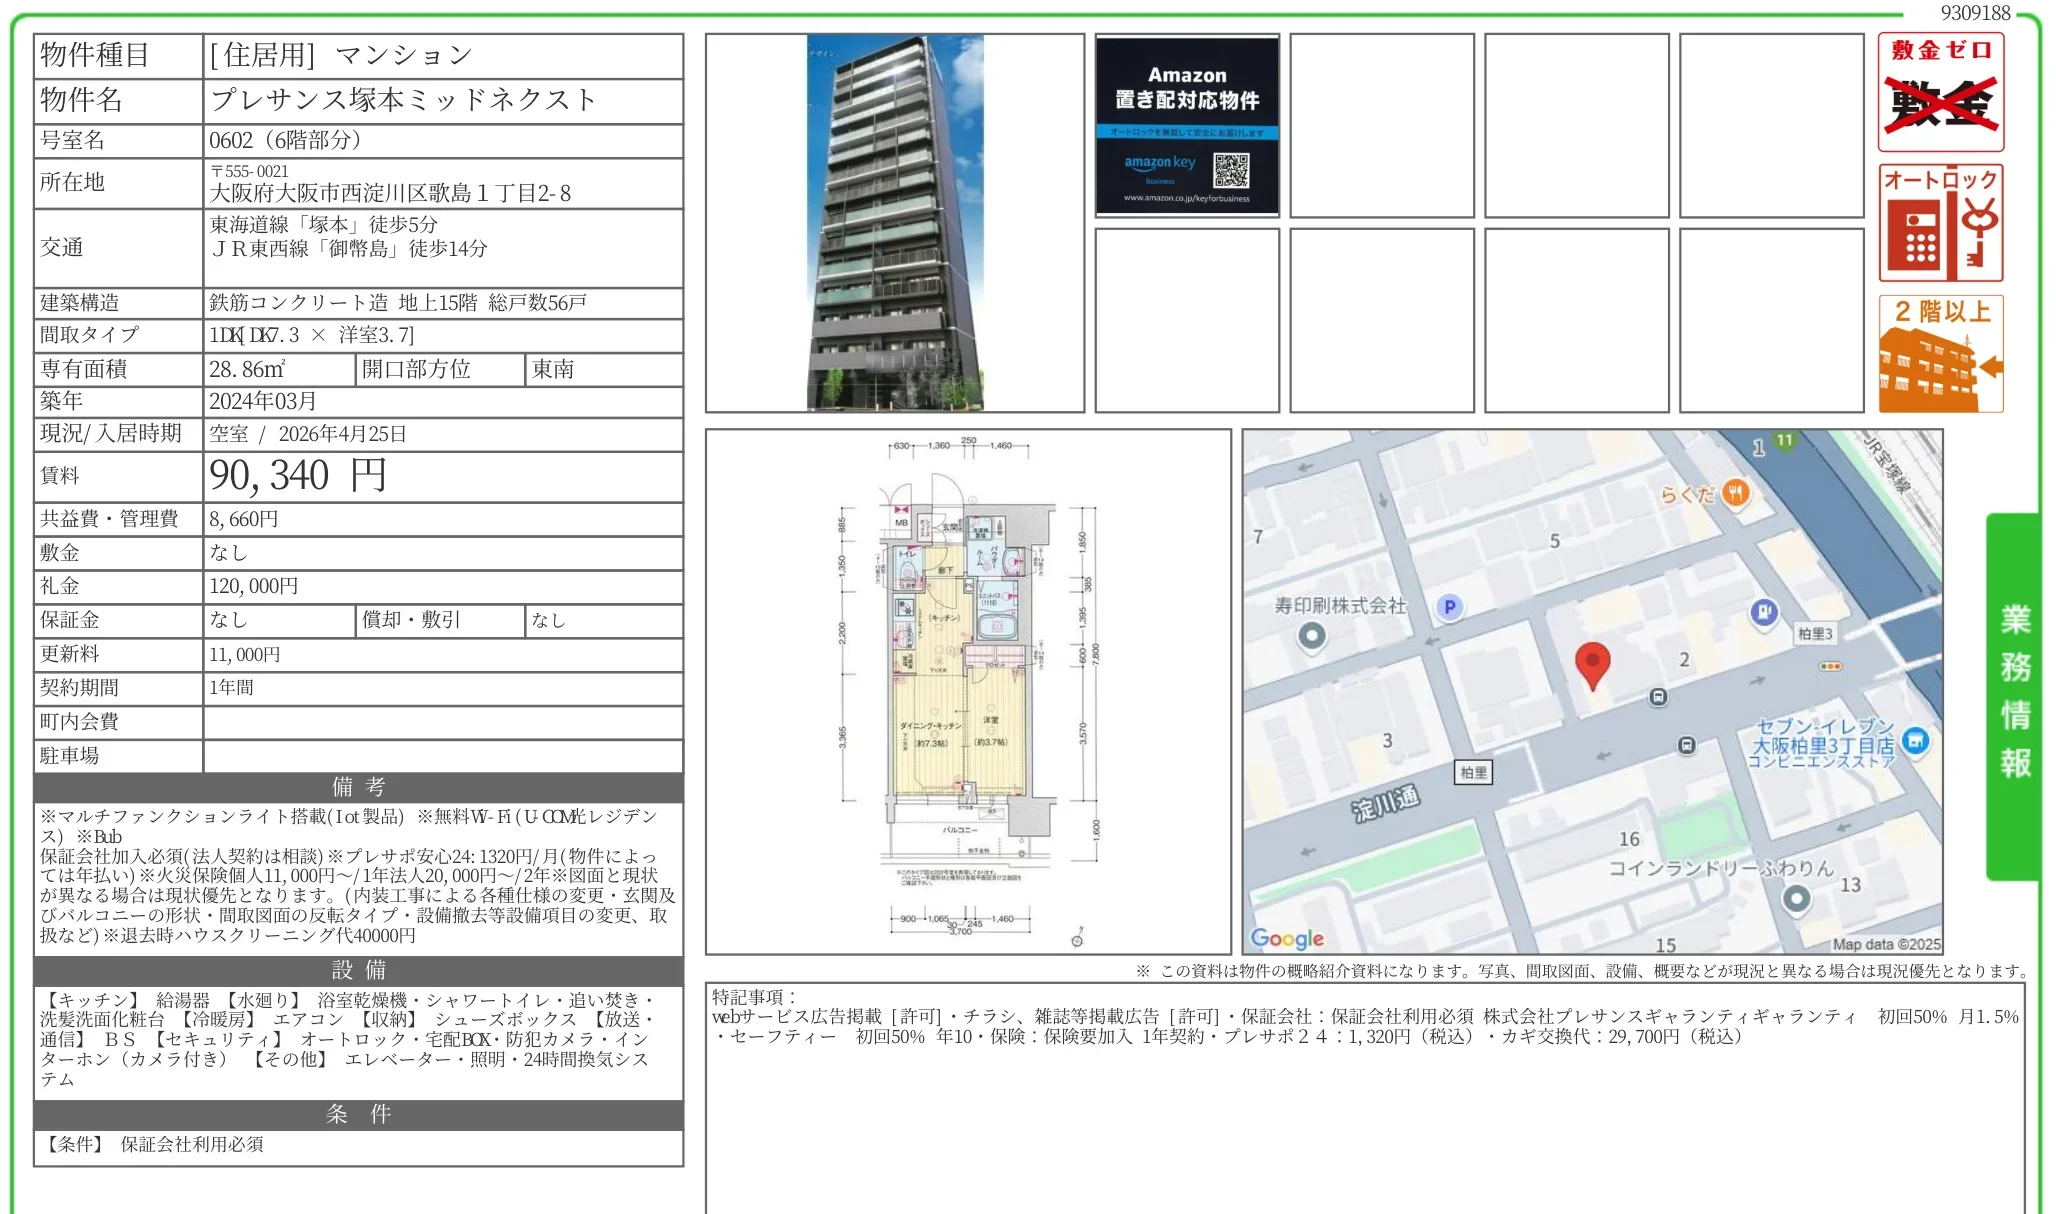This screenshot has height=1214, width=2056.
Task: Open the floor plan drawing image
Action: pos(967,691)
